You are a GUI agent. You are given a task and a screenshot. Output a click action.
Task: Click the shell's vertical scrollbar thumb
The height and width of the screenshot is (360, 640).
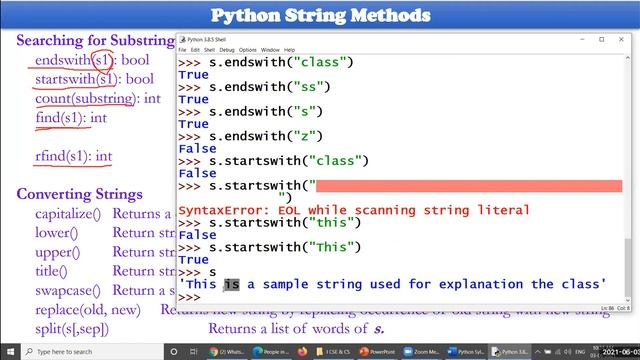[627, 268]
